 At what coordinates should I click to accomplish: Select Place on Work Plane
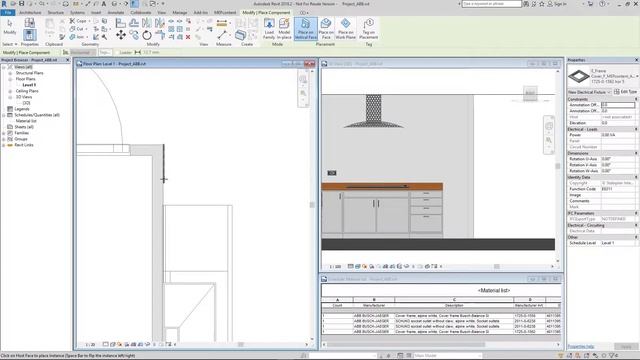click(x=345, y=29)
